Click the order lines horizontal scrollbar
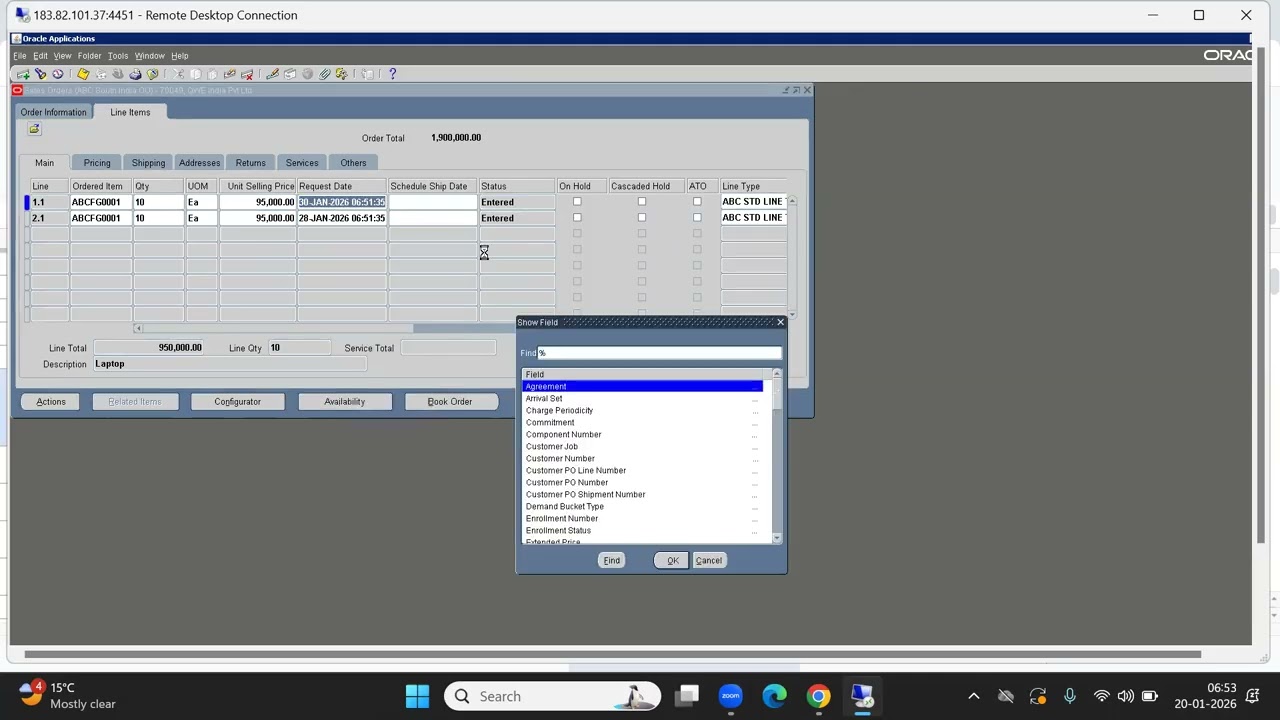1280x720 pixels. [x=324, y=328]
